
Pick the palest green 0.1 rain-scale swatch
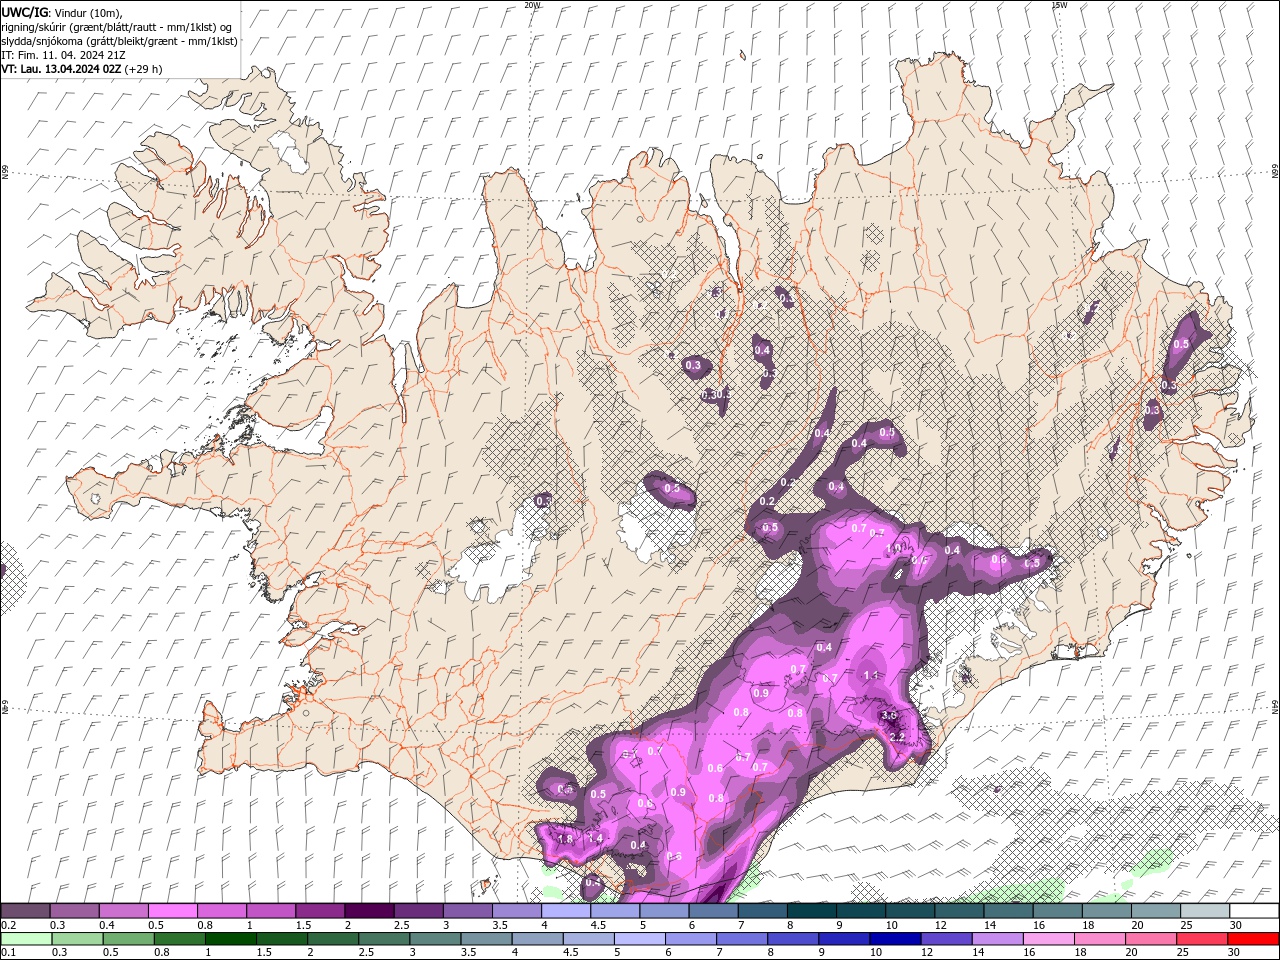pos(26,939)
